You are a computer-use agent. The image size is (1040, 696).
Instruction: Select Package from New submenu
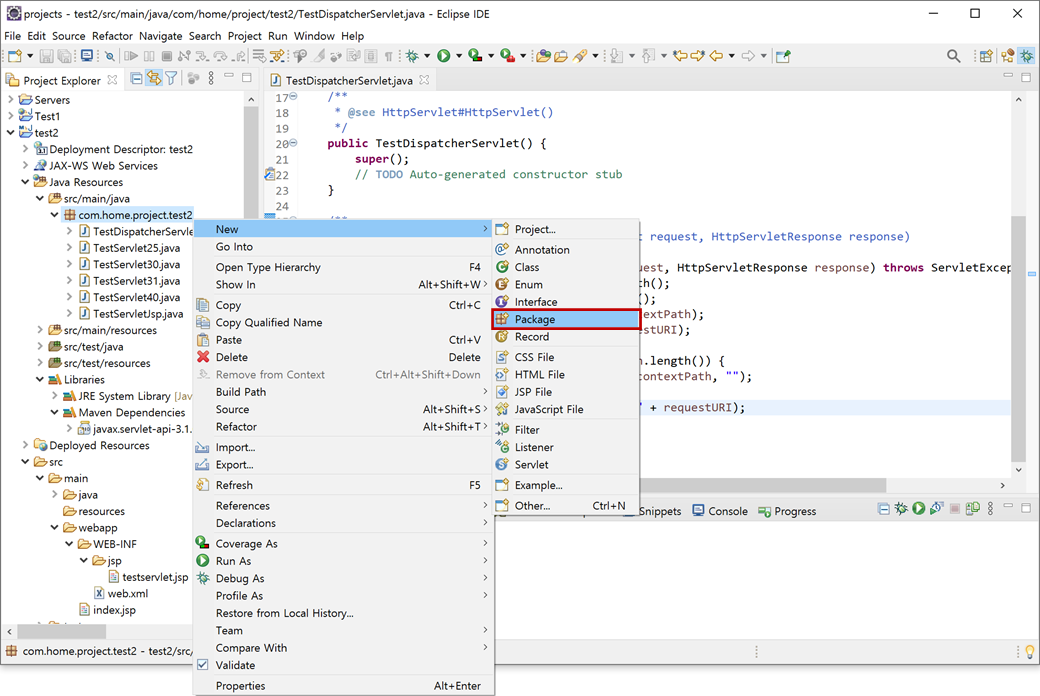tap(566, 319)
